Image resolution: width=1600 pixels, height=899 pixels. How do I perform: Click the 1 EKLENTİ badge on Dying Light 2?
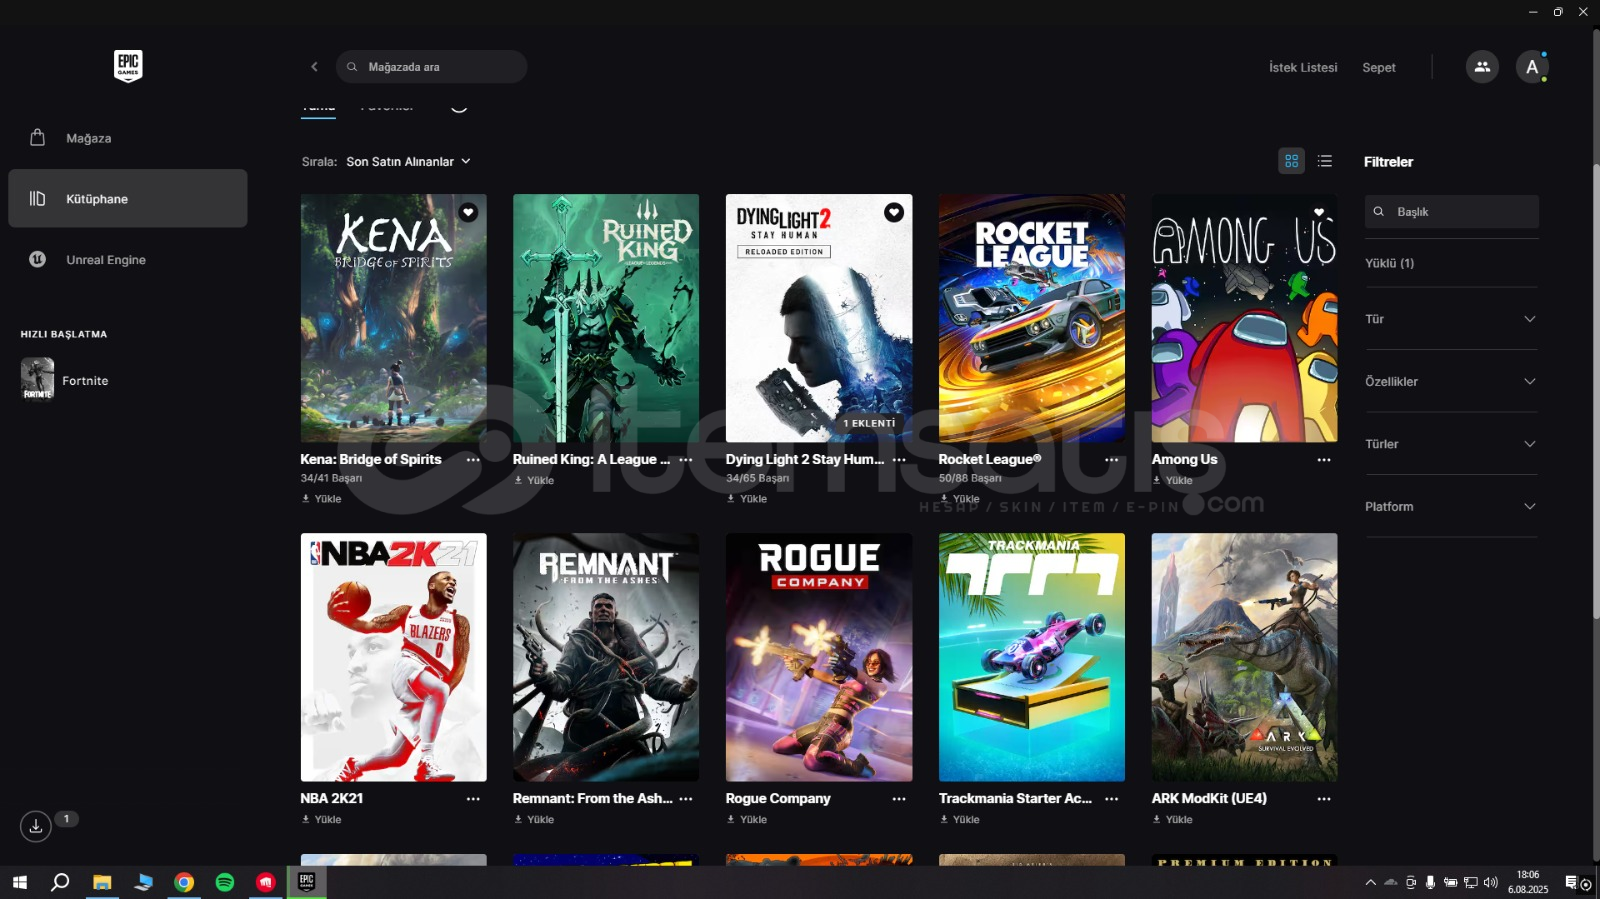[869, 423]
